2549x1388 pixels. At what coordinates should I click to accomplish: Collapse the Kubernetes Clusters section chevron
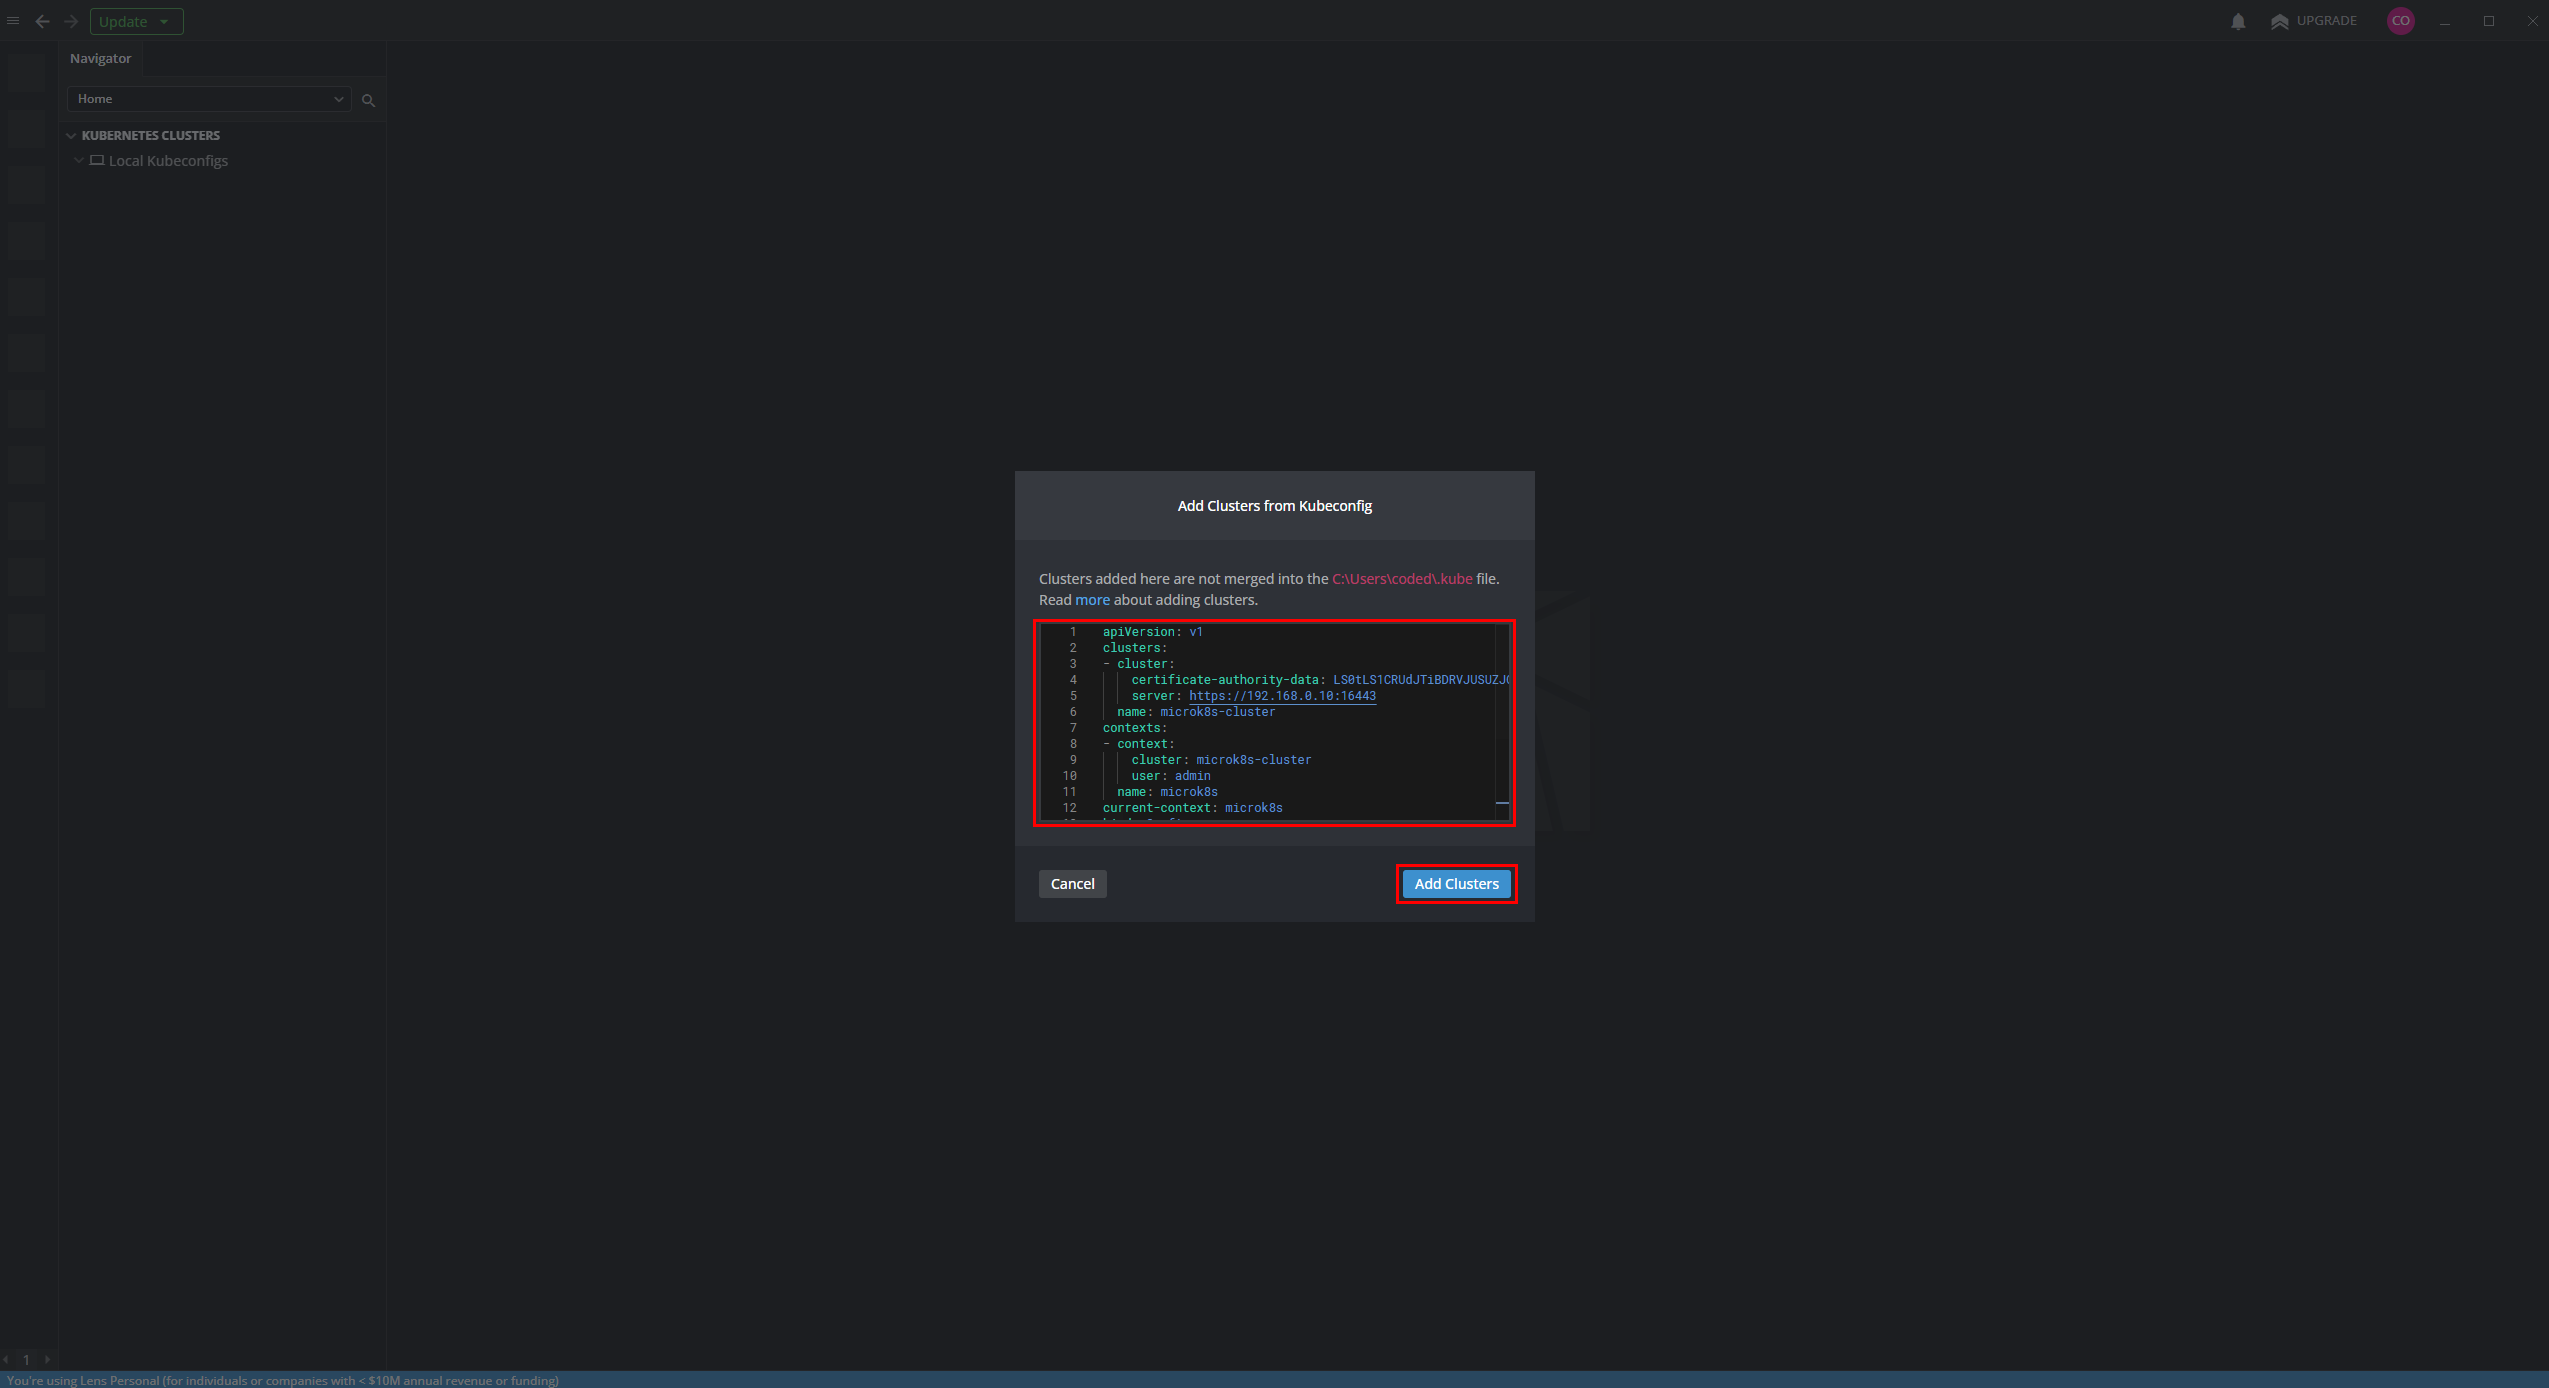pyautogui.click(x=71, y=135)
